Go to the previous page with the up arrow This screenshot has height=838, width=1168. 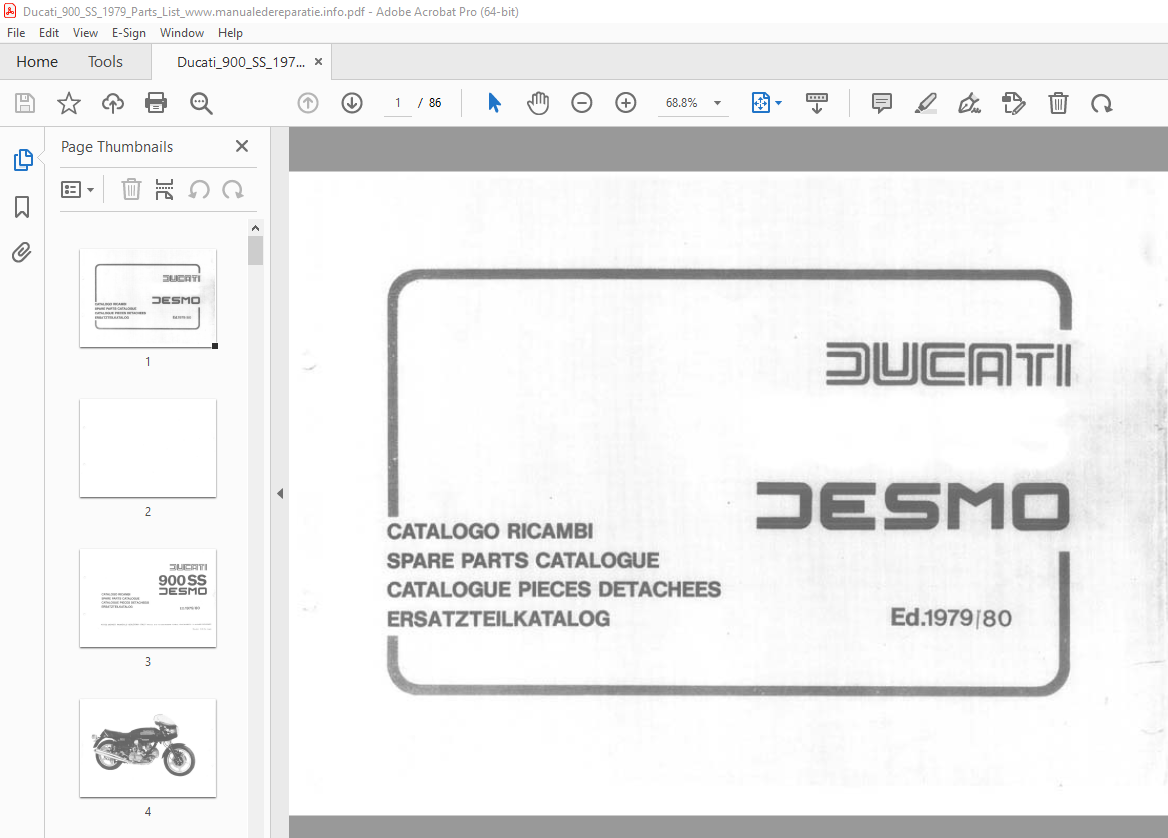pyautogui.click(x=308, y=103)
